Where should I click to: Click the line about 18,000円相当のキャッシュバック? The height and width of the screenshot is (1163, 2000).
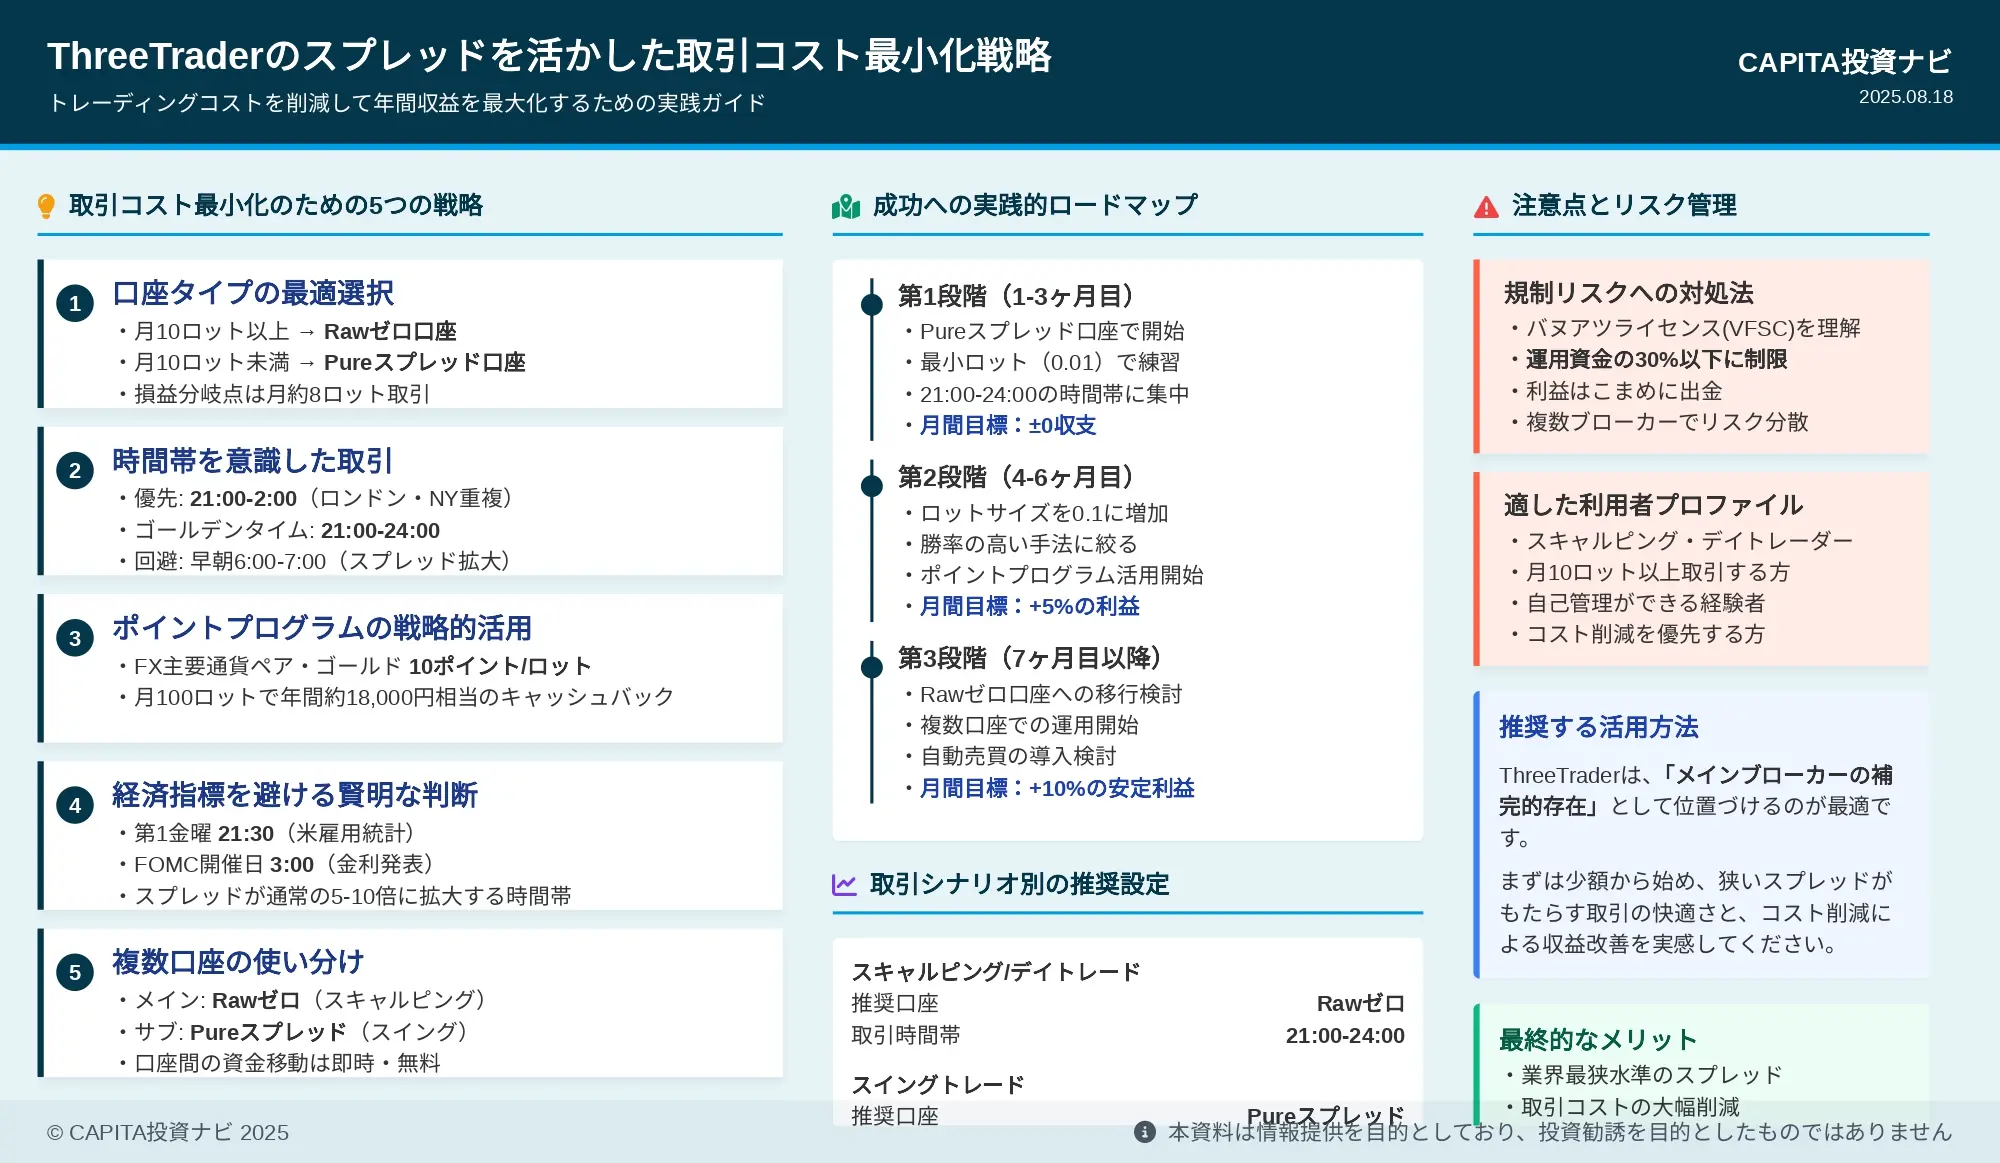pyautogui.click(x=397, y=697)
